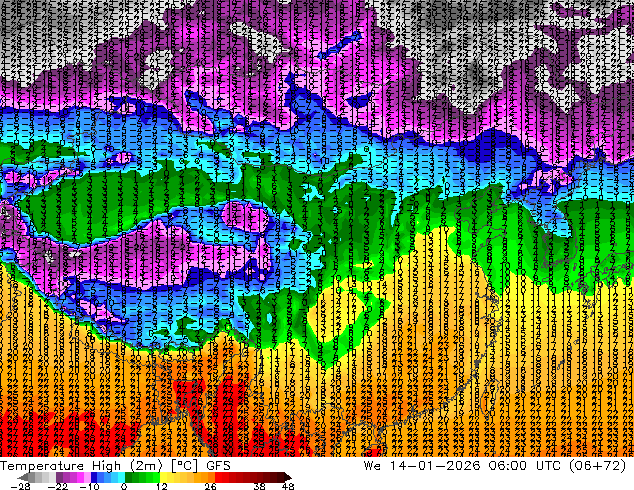Click the 'Temperature High (2m)' map title

pos(81,466)
